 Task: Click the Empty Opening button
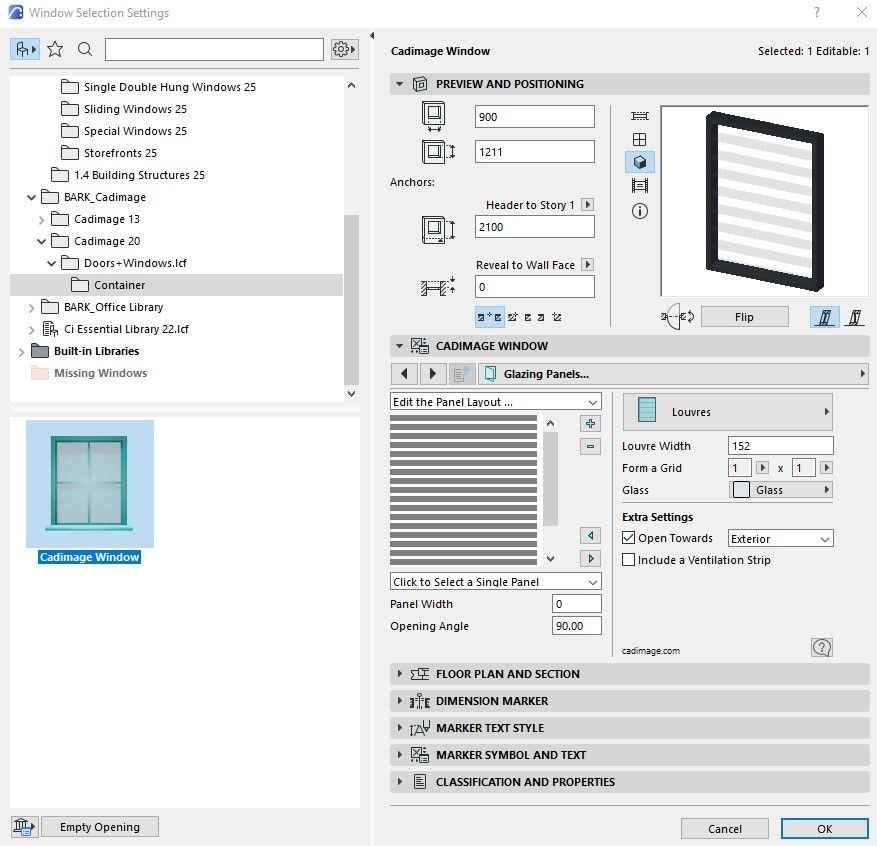pyautogui.click(x=99, y=826)
